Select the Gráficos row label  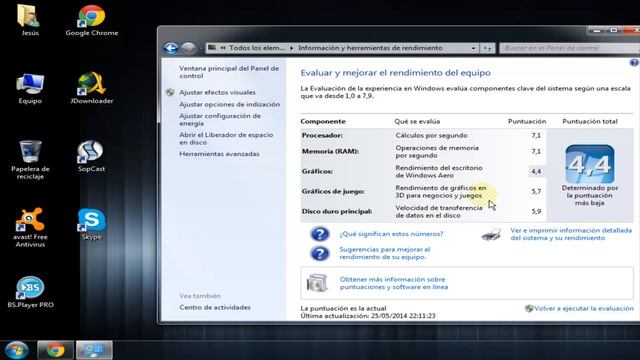[x=317, y=171]
